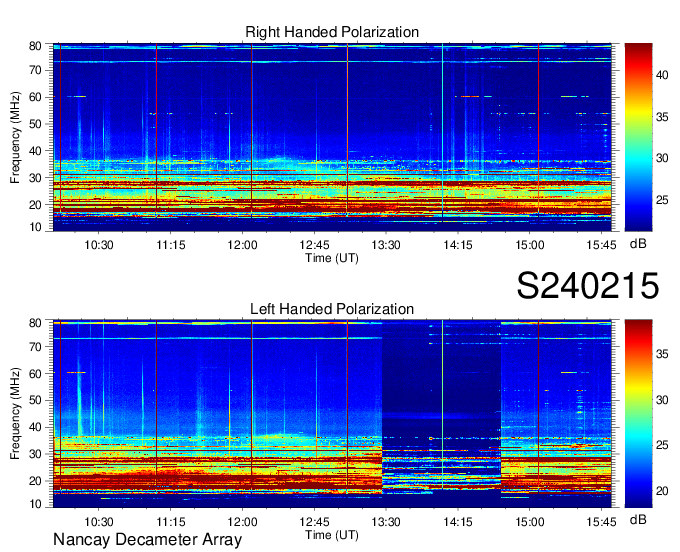Image resolution: width=680 pixels, height=552 pixels.
Task: Click the 'dB' unit label beside lower color bar
Action: [x=638, y=519]
